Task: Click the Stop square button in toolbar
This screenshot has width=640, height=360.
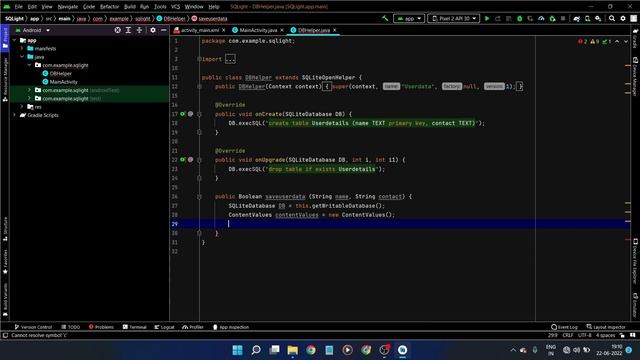Action: [x=563, y=18]
